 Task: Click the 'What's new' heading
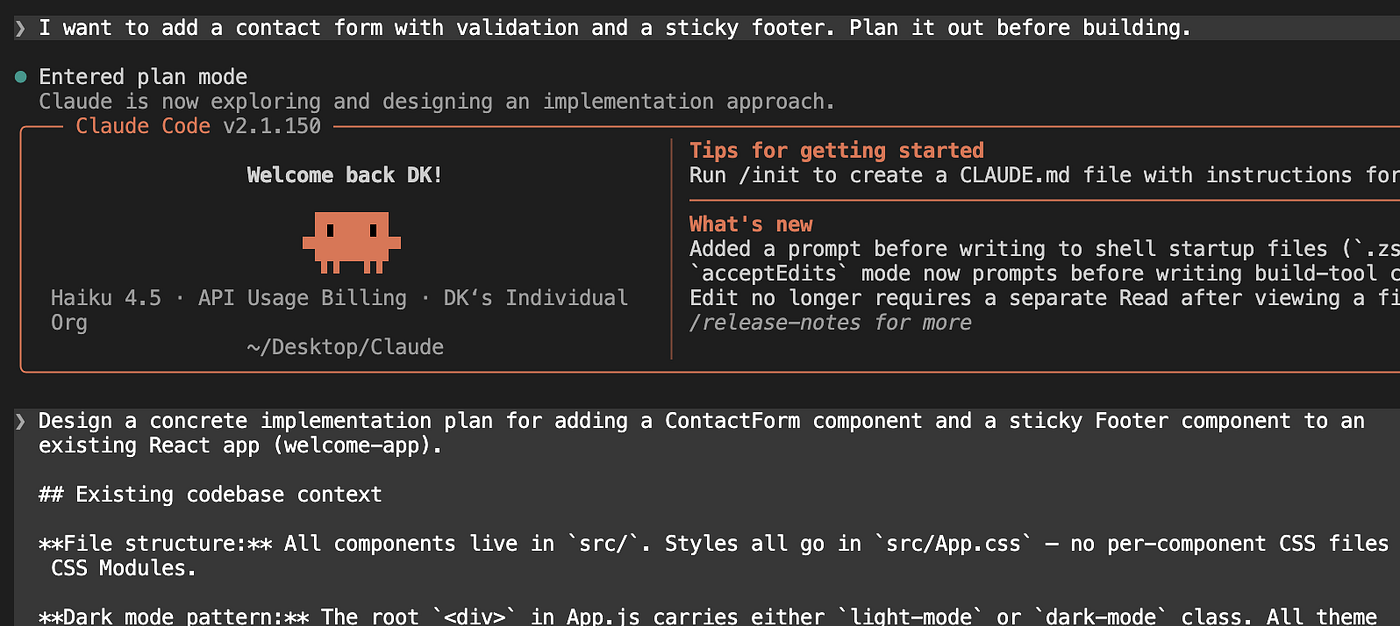751,224
